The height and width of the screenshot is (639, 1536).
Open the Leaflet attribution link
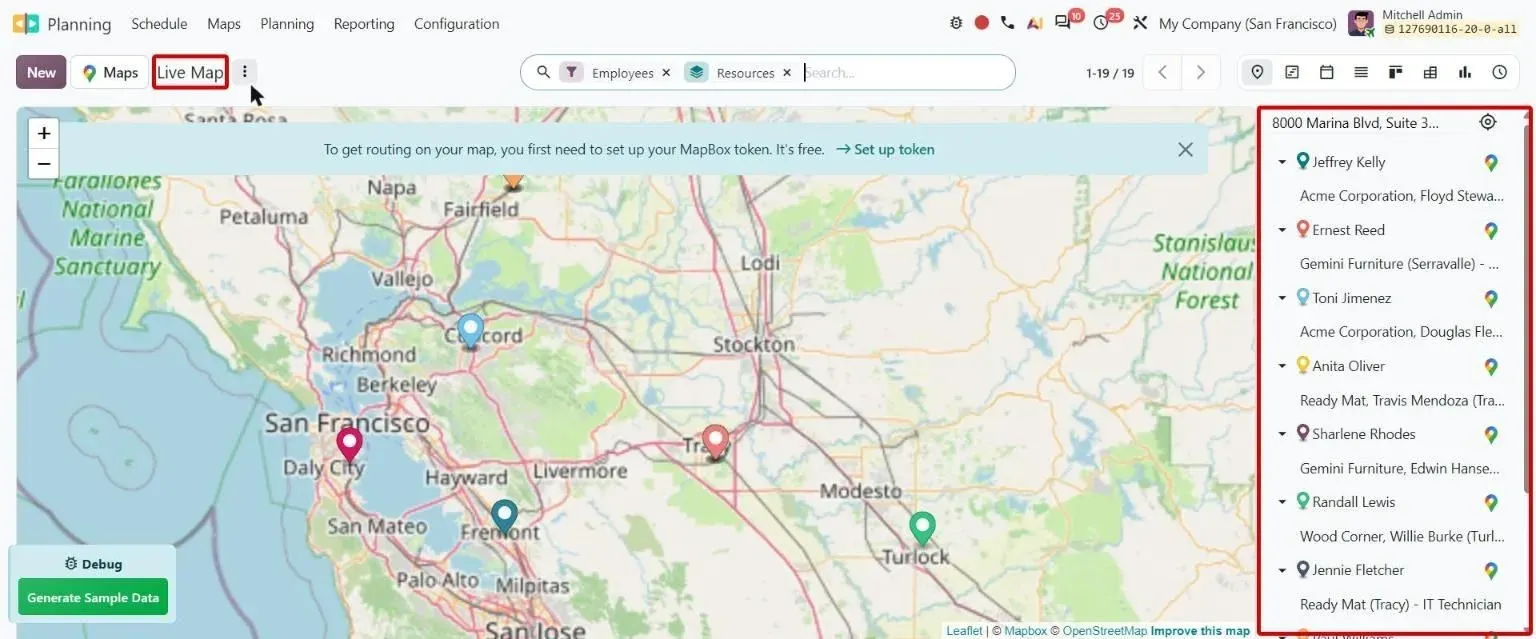(964, 631)
